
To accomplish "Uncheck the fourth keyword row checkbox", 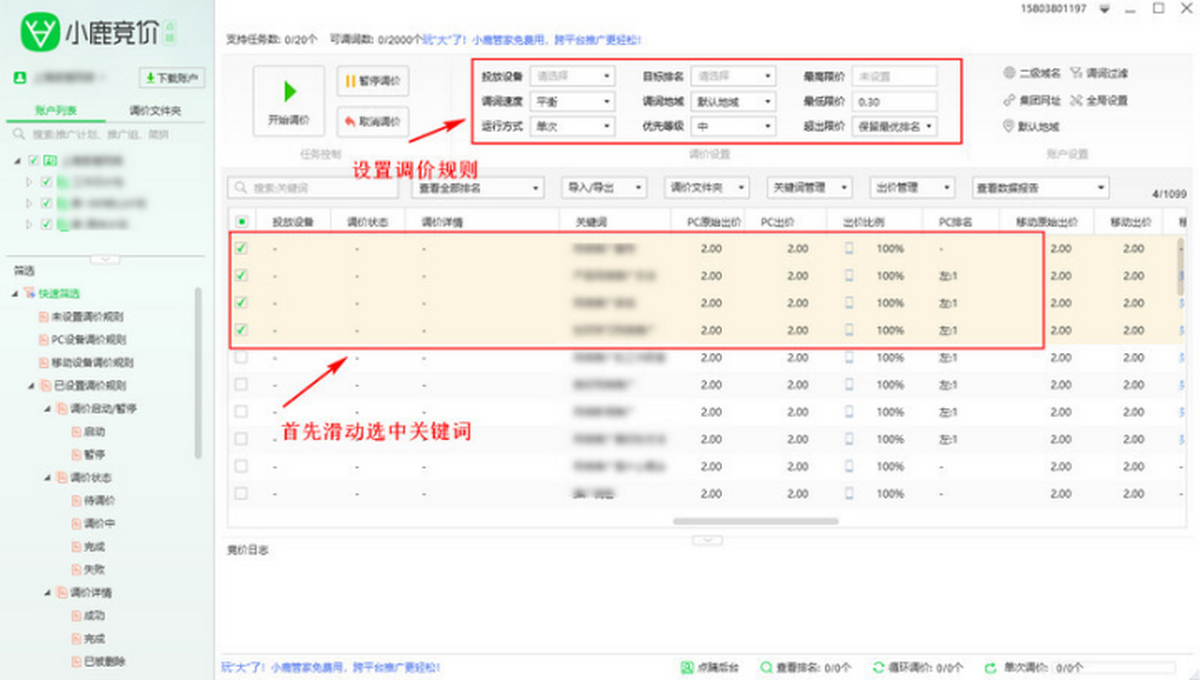I will point(241,330).
